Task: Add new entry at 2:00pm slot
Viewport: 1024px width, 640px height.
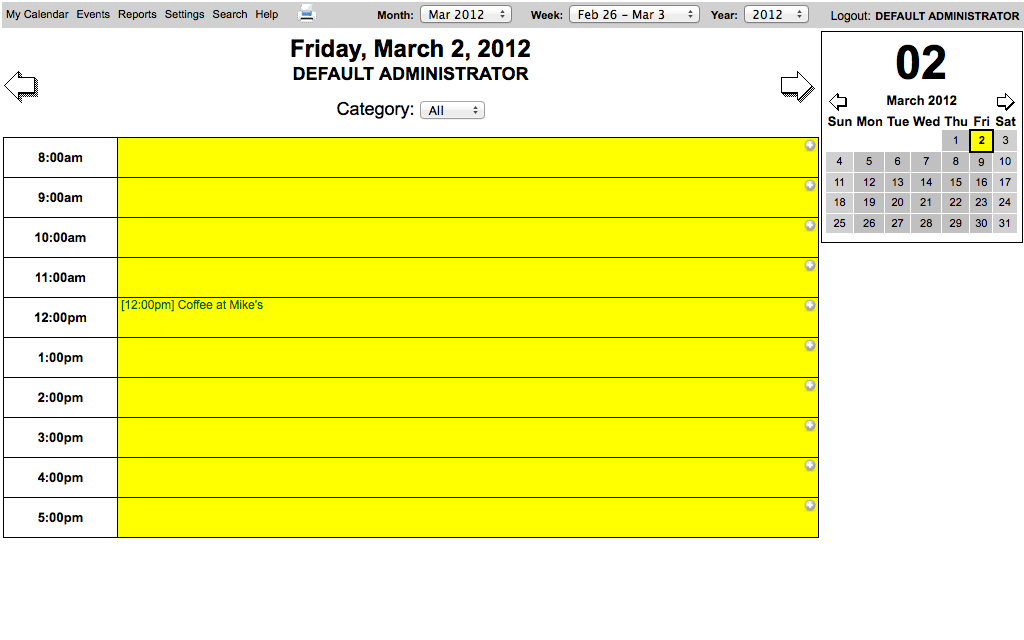Action: coord(810,386)
